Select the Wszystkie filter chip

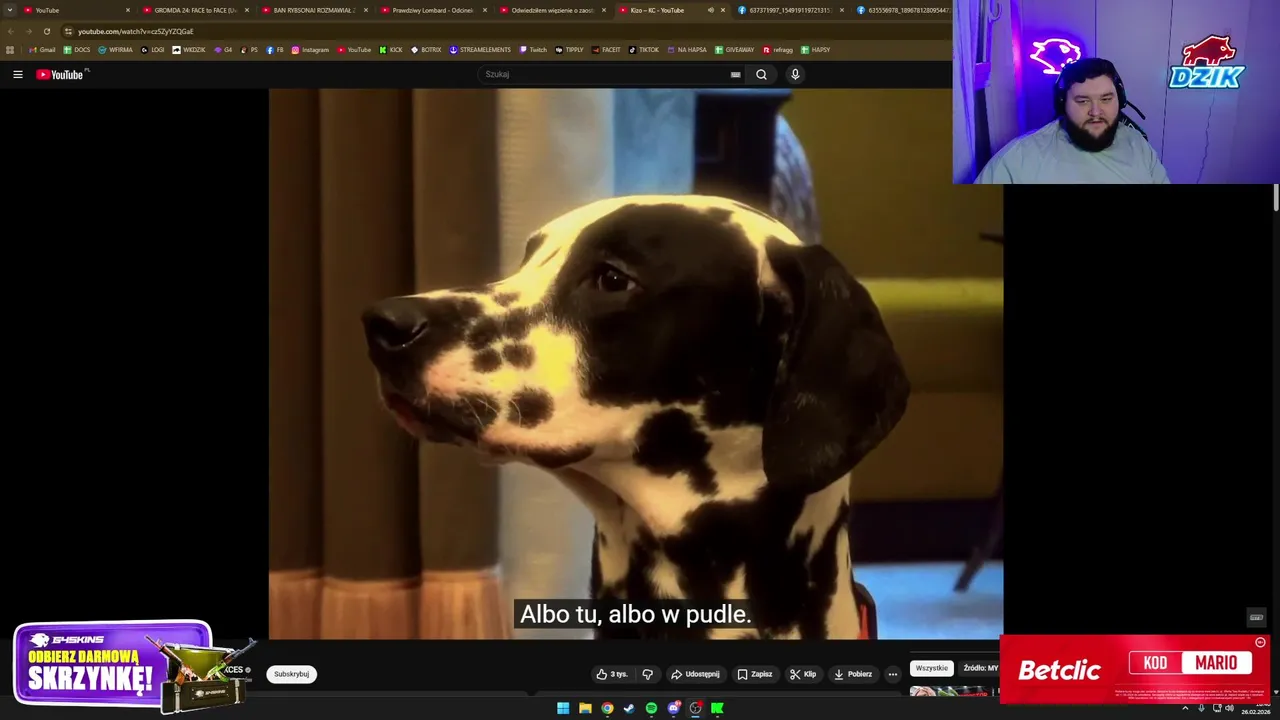coord(931,668)
